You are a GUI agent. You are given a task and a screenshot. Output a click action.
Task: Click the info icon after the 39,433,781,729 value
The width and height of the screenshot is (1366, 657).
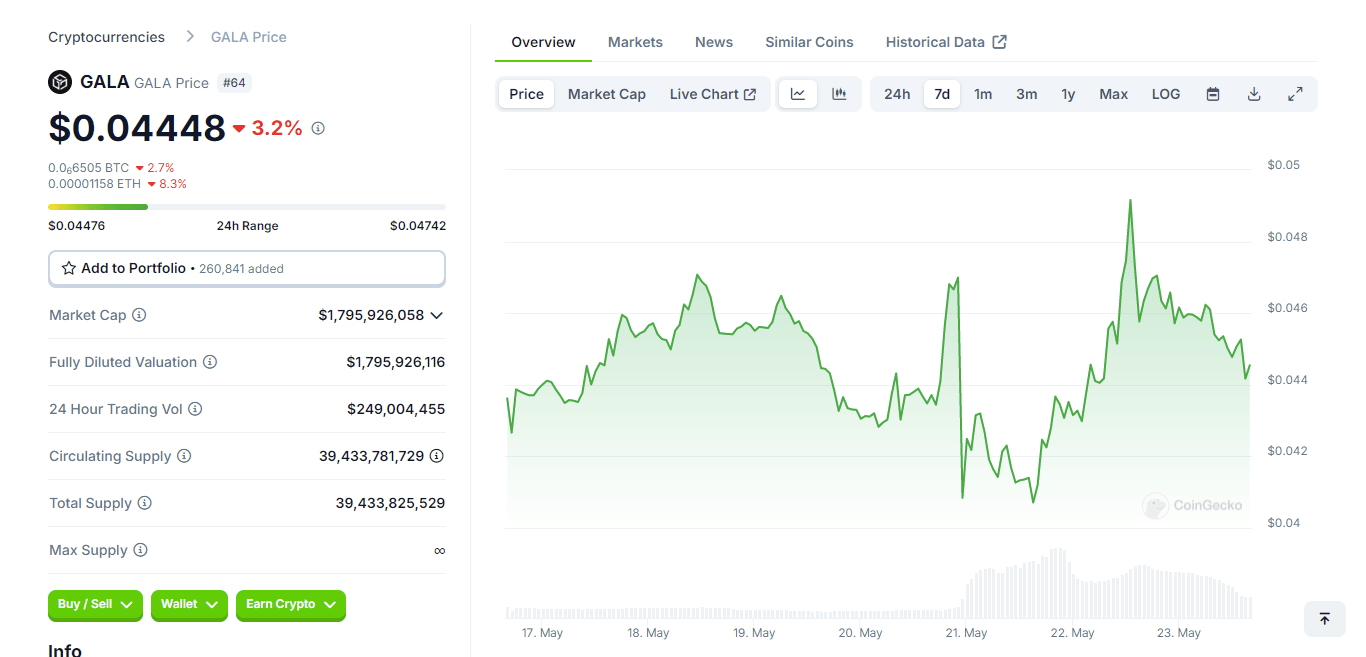tap(437, 456)
